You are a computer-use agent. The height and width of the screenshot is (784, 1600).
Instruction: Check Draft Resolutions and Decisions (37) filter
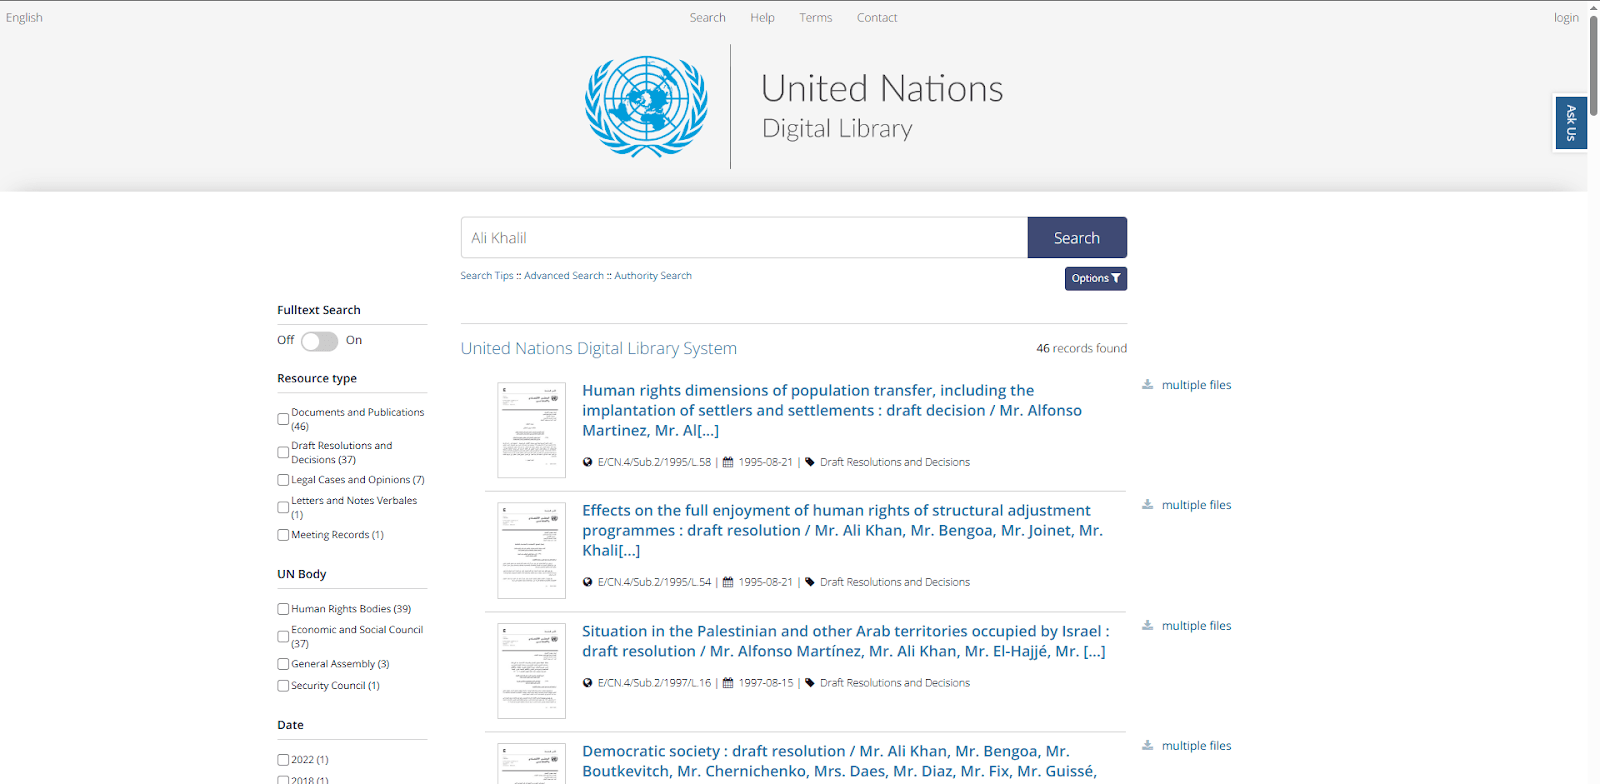[283, 453]
